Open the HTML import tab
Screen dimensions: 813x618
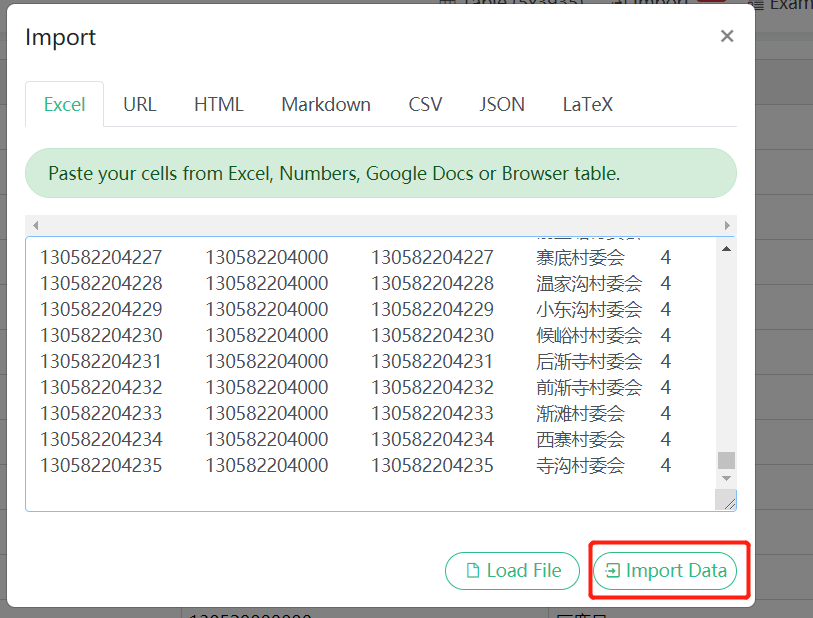(218, 104)
